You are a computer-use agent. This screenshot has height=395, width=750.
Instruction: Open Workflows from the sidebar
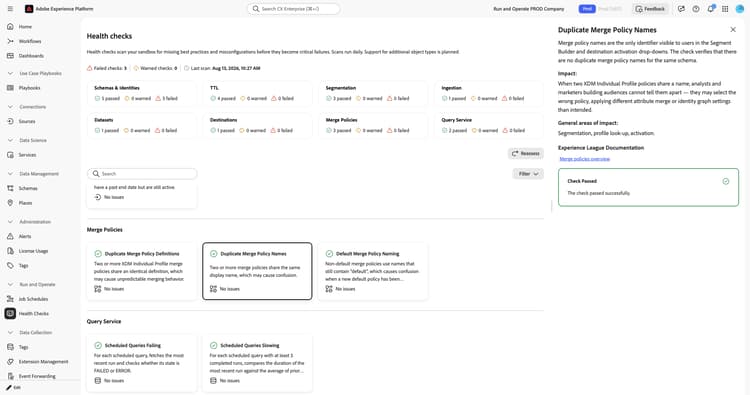click(30, 41)
